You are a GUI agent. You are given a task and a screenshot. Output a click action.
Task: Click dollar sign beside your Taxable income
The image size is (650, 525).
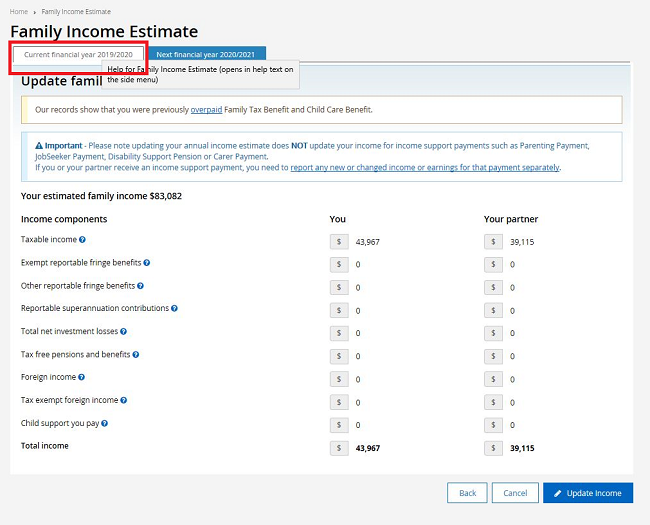(x=339, y=242)
